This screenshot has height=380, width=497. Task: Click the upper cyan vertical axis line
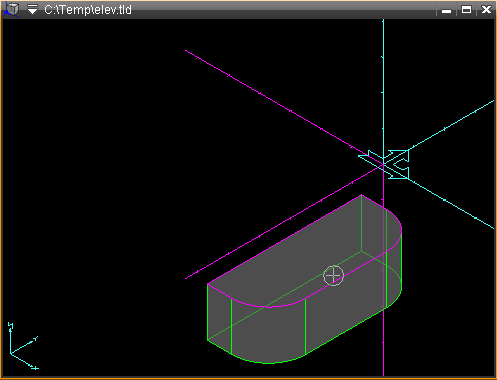(383, 90)
